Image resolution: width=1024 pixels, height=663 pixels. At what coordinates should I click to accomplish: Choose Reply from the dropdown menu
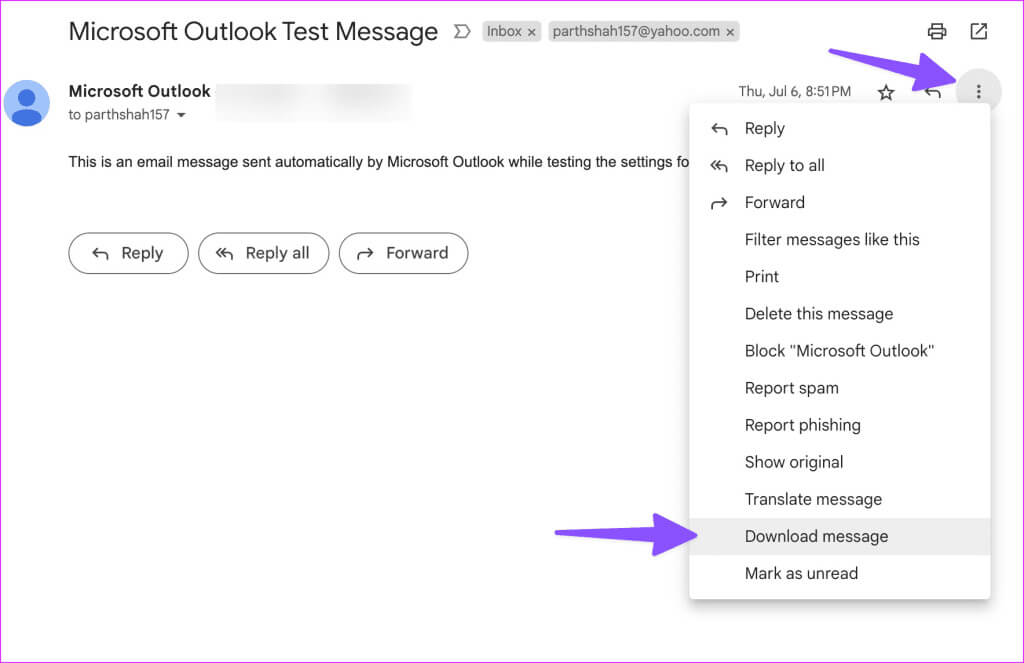840,129
